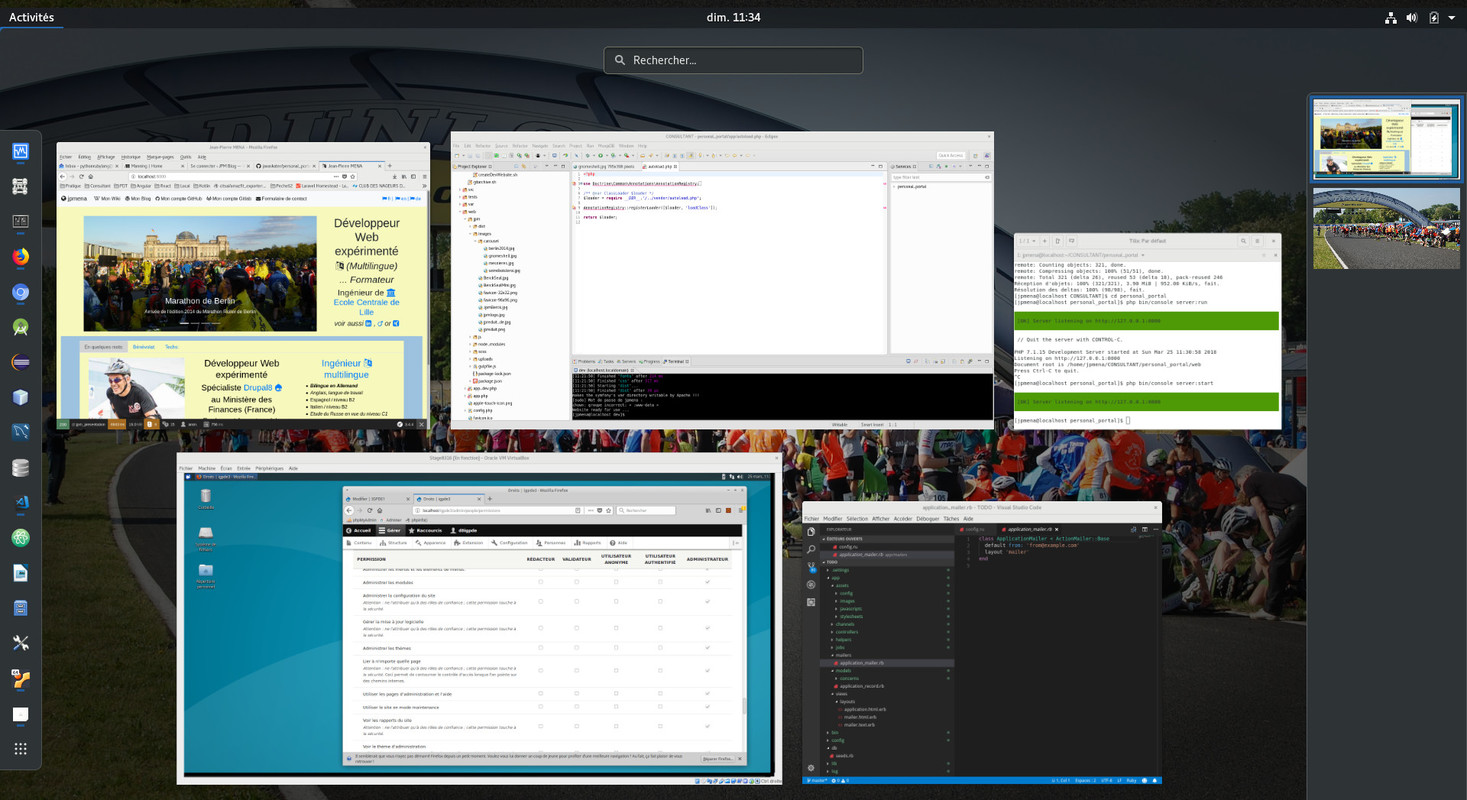The height and width of the screenshot is (800, 1467).
Task: Check Rédacteur for Administrer la configuration du site
Action: click(540, 601)
